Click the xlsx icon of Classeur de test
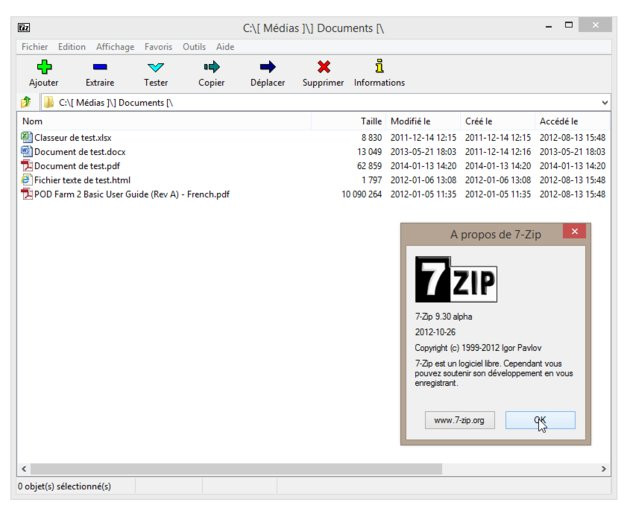Screen dimensions: 630x514 click(27, 137)
